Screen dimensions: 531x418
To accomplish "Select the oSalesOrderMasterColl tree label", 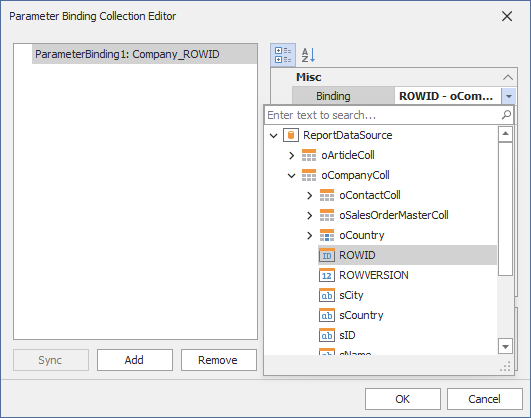I will click(x=394, y=215).
